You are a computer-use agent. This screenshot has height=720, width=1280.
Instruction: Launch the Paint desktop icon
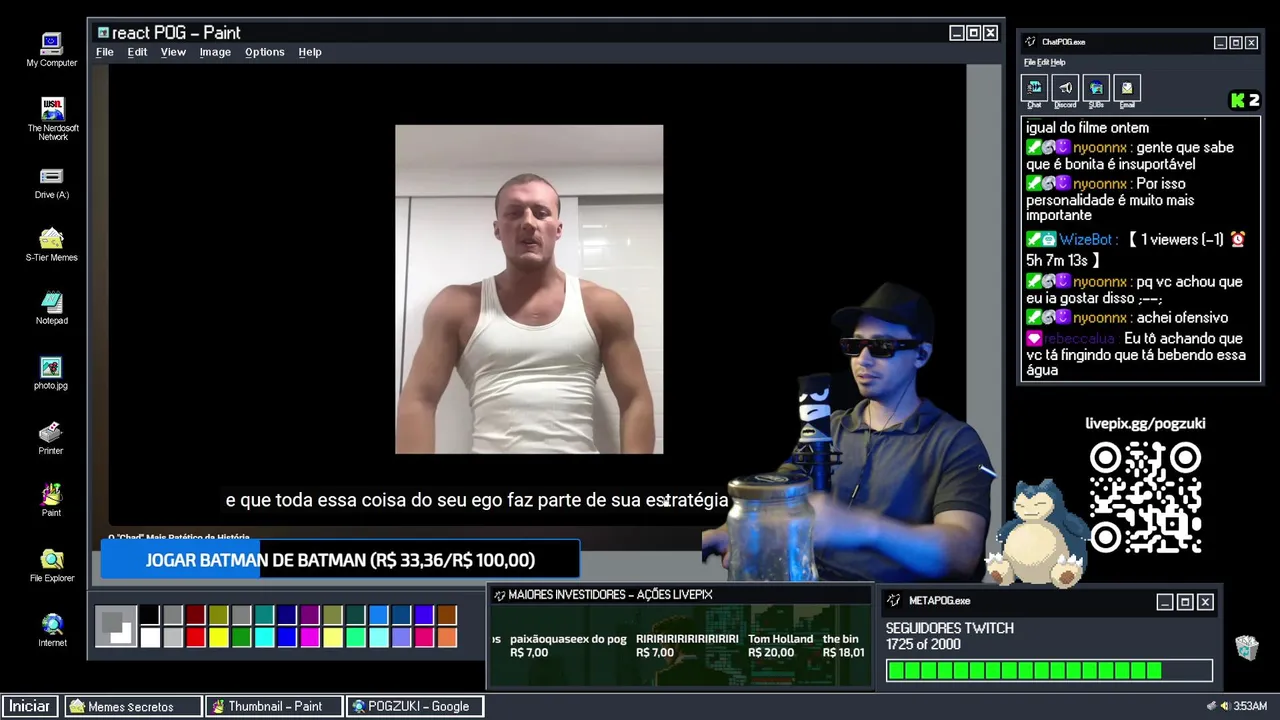[x=51, y=500]
